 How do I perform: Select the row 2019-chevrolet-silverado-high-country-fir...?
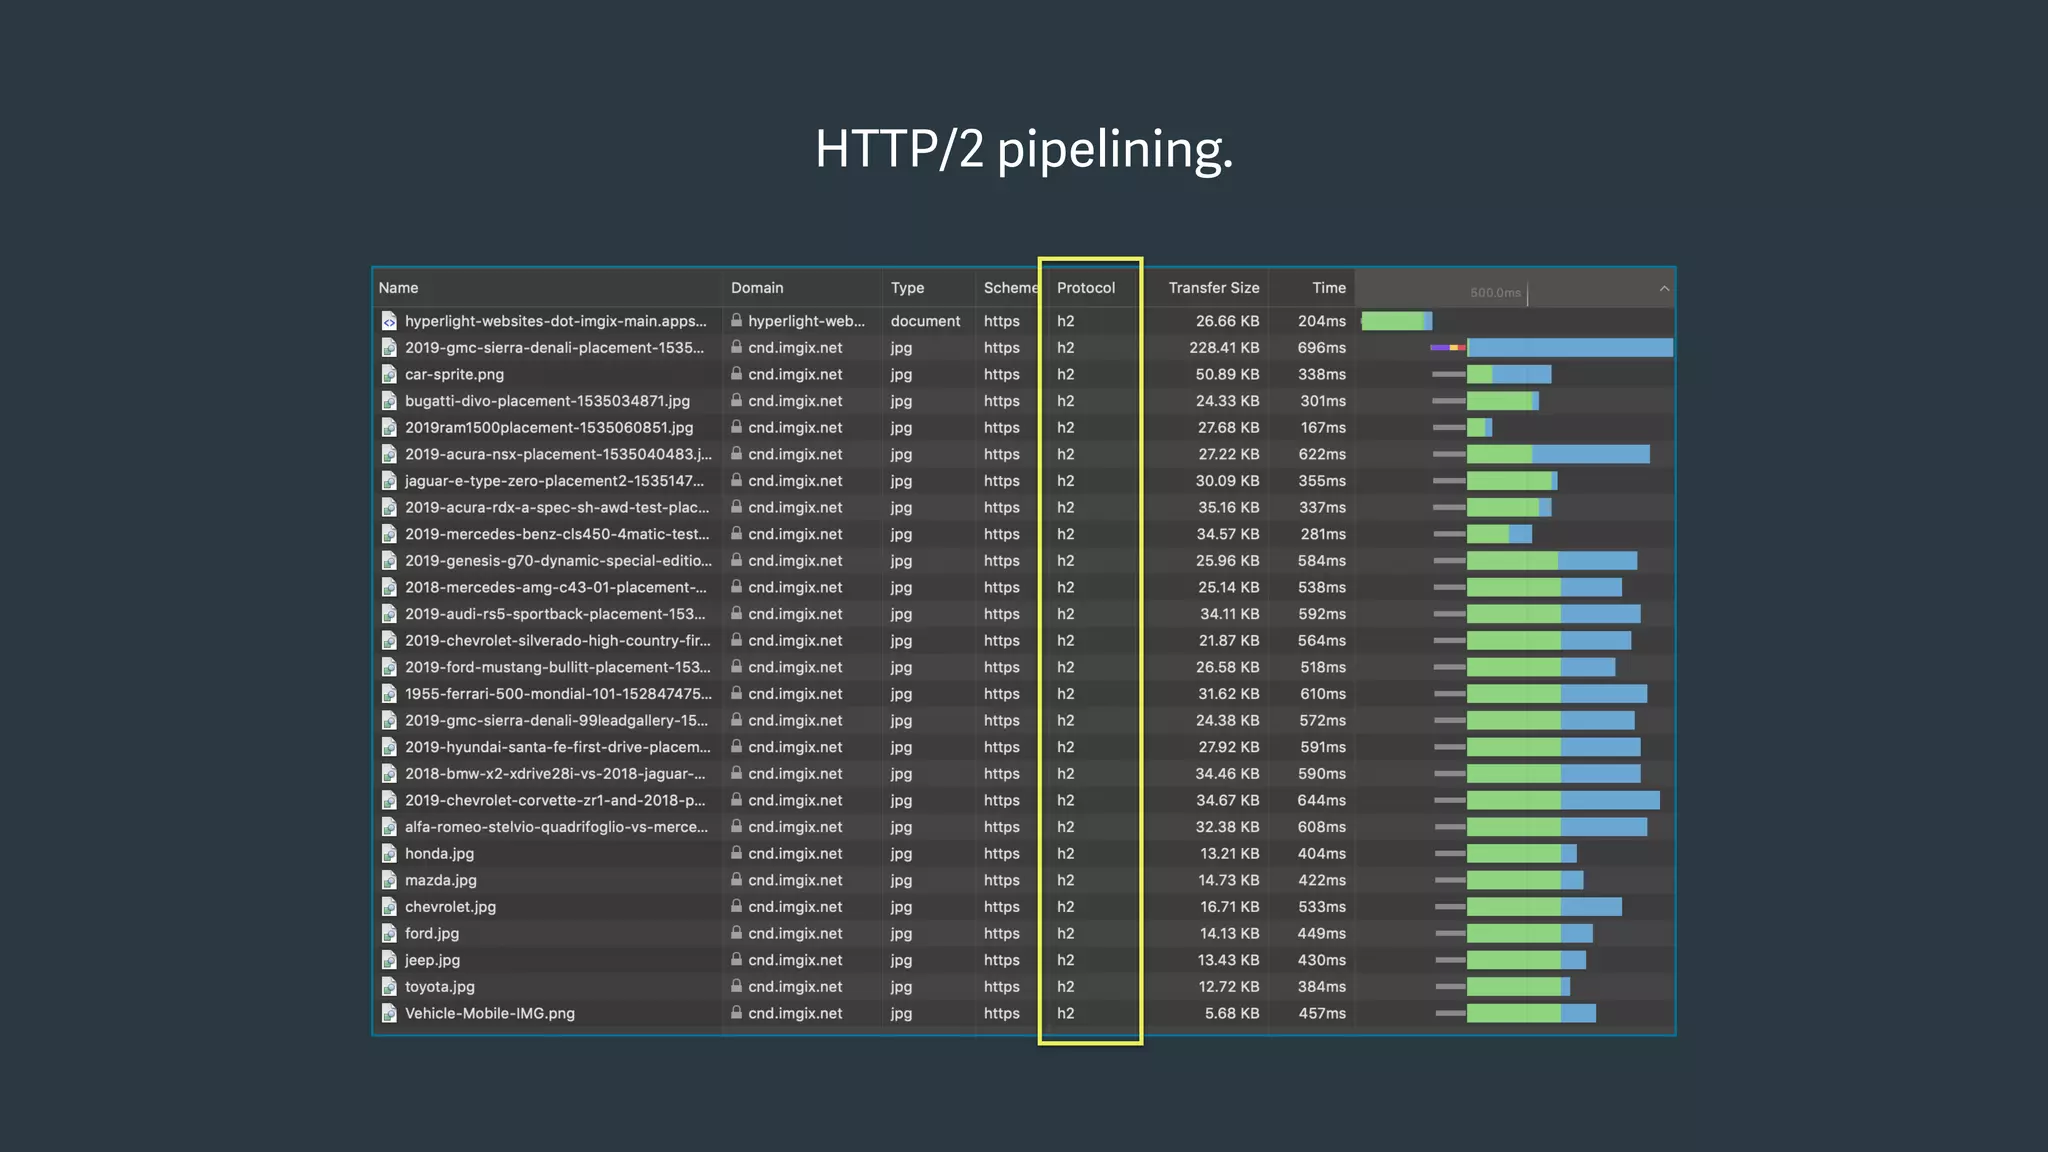tap(1023, 640)
